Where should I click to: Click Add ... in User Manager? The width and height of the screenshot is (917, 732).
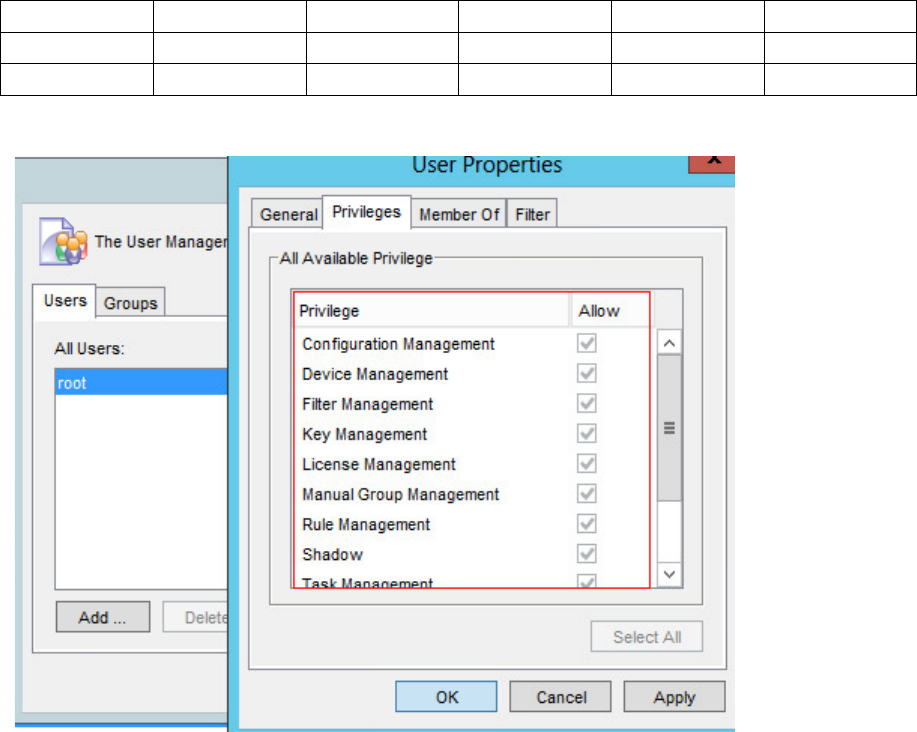(x=103, y=617)
